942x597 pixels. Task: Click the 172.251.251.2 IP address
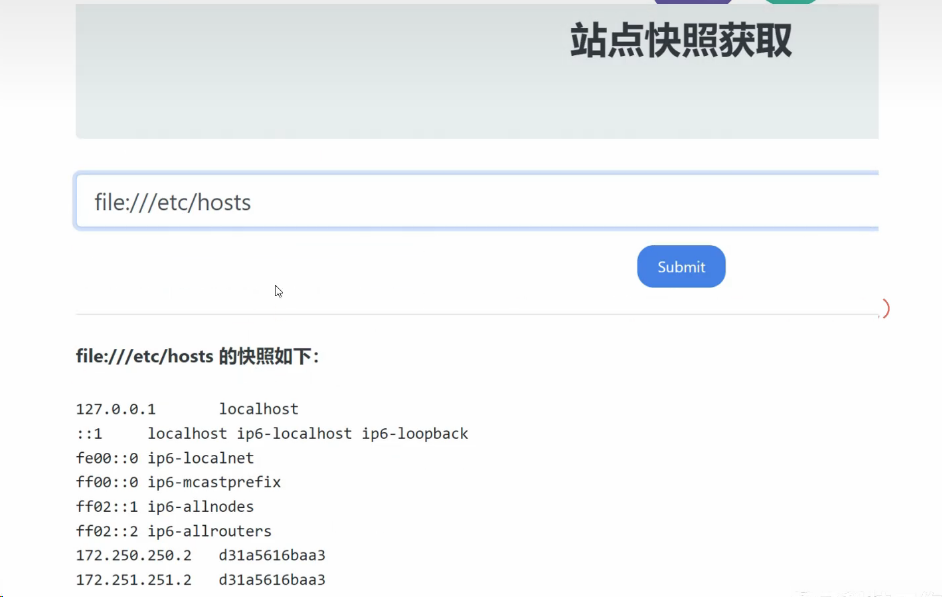tap(134, 580)
